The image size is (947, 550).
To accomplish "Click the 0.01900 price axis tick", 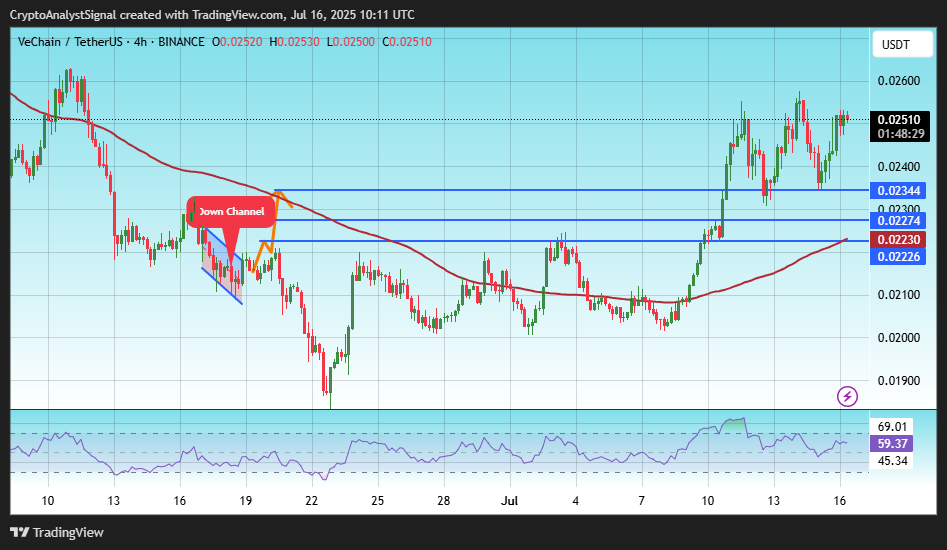I will 899,380.
